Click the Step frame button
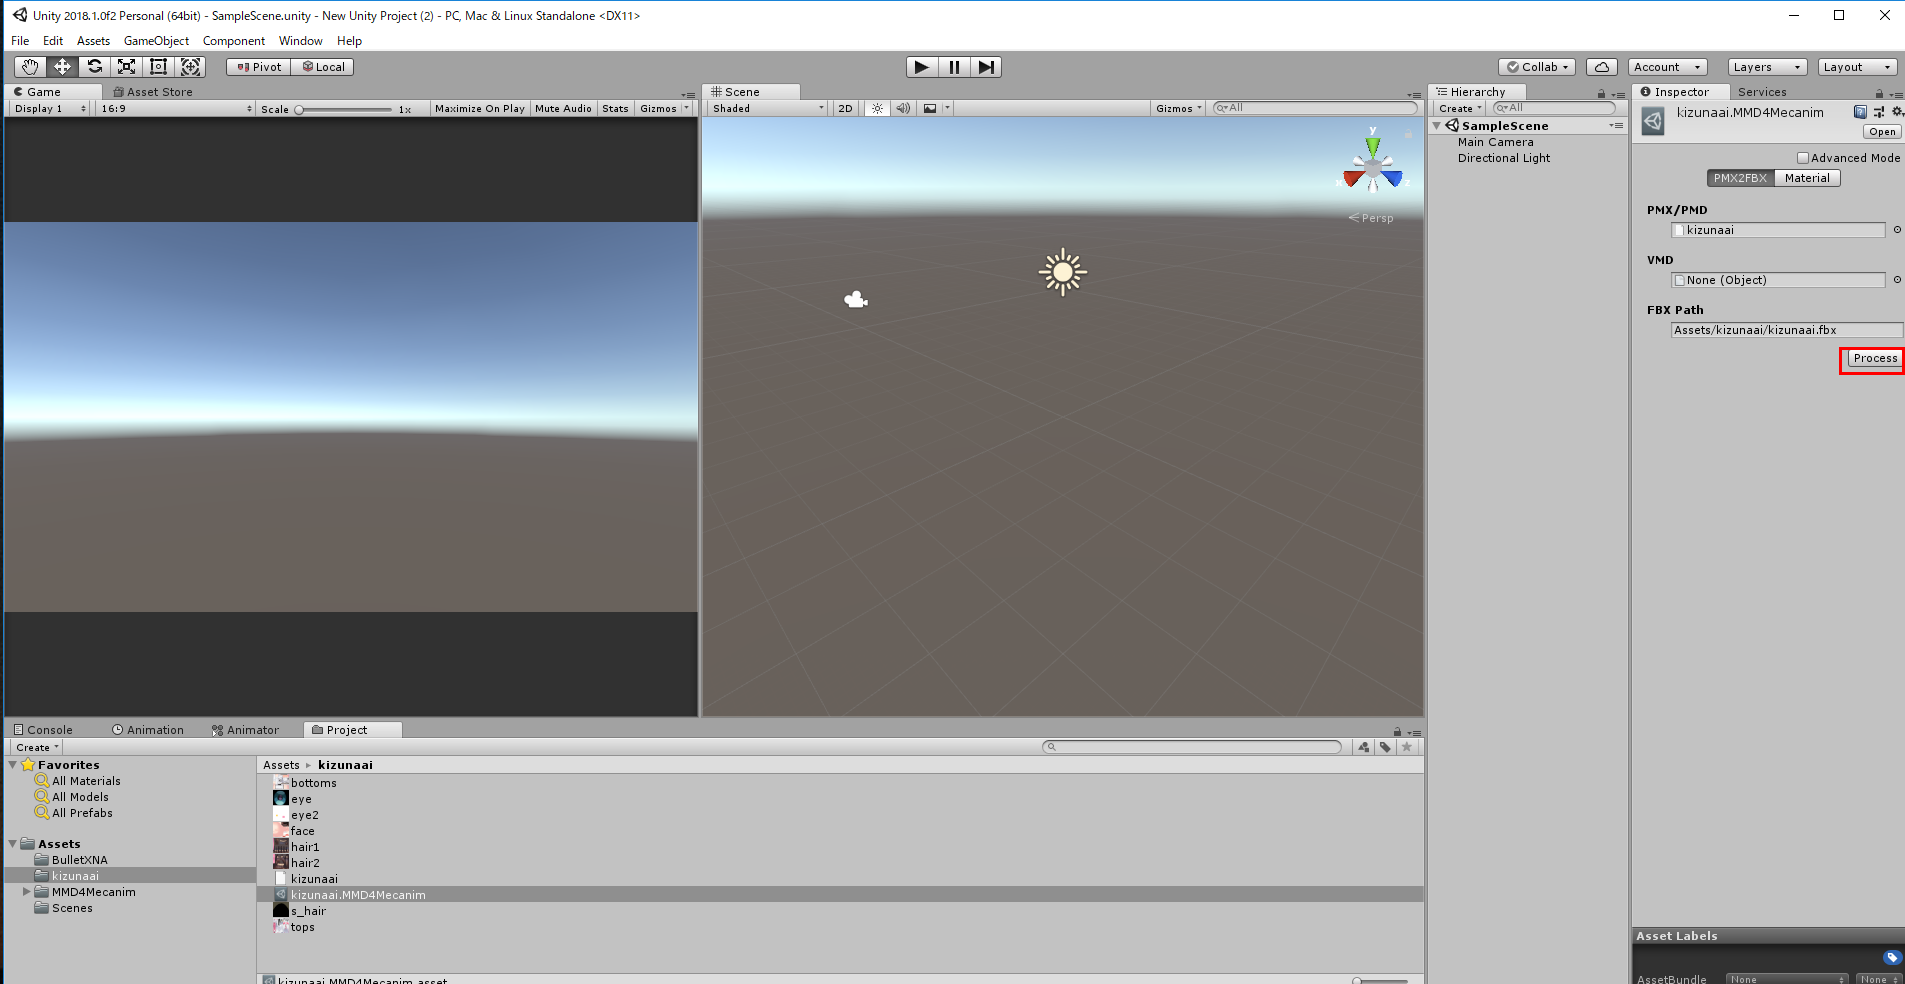Image resolution: width=1905 pixels, height=984 pixels. click(x=986, y=67)
